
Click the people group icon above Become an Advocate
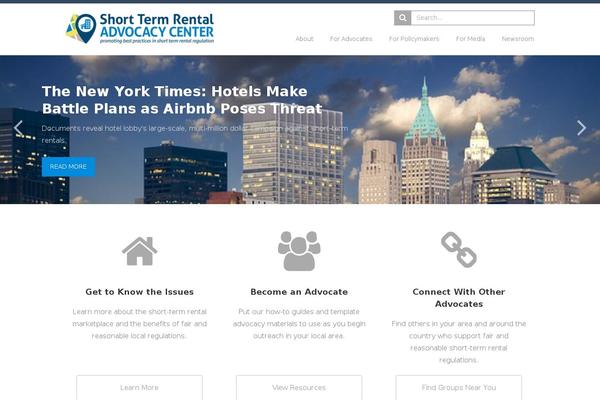[x=299, y=251]
